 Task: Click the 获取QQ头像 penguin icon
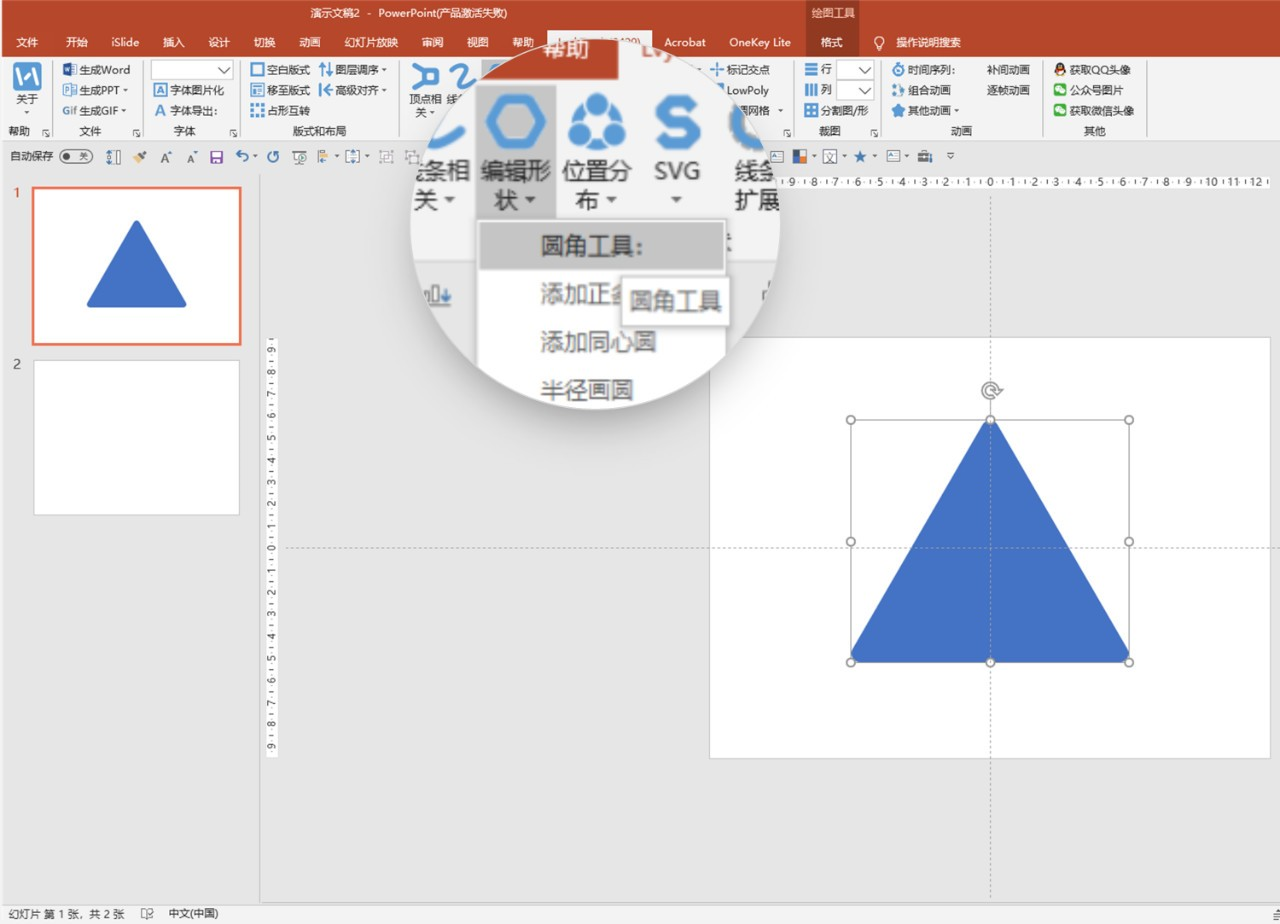click(1060, 70)
